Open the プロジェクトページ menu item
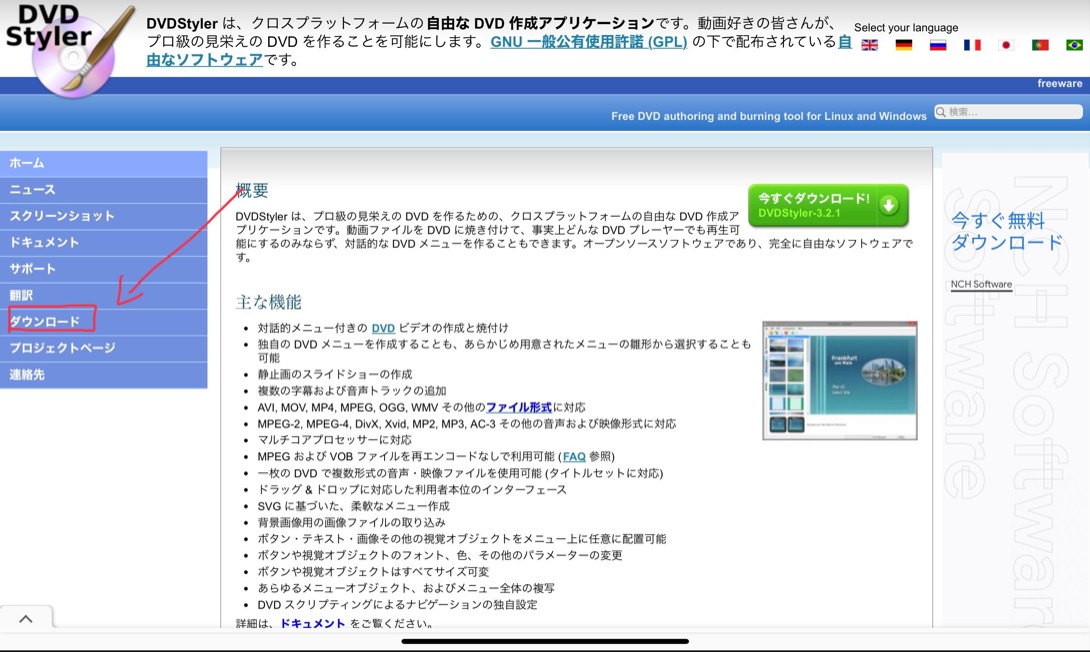This screenshot has height=652, width=1090. coord(104,348)
